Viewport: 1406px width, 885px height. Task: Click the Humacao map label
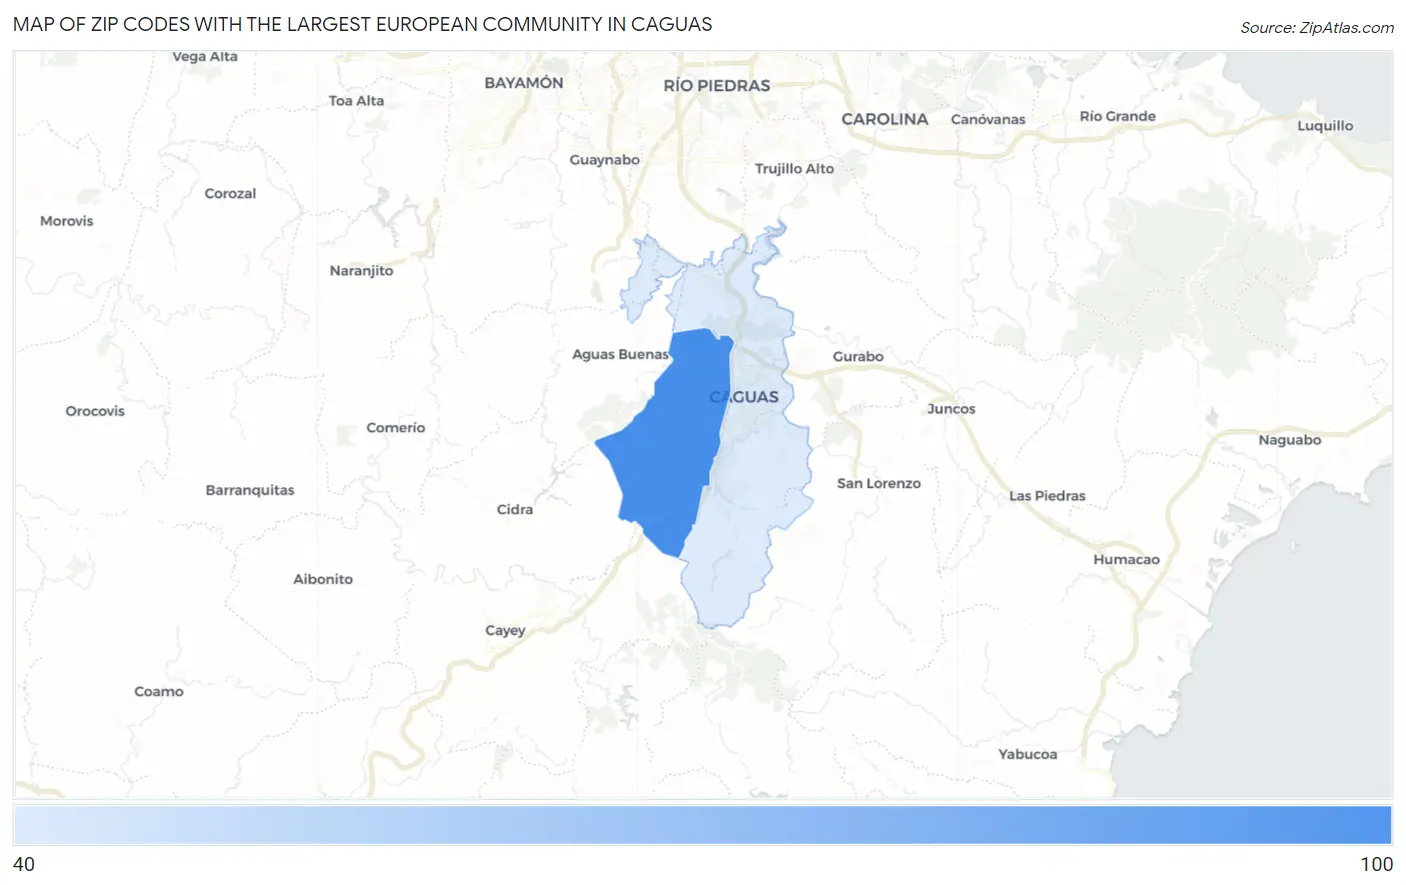[x=1126, y=560]
